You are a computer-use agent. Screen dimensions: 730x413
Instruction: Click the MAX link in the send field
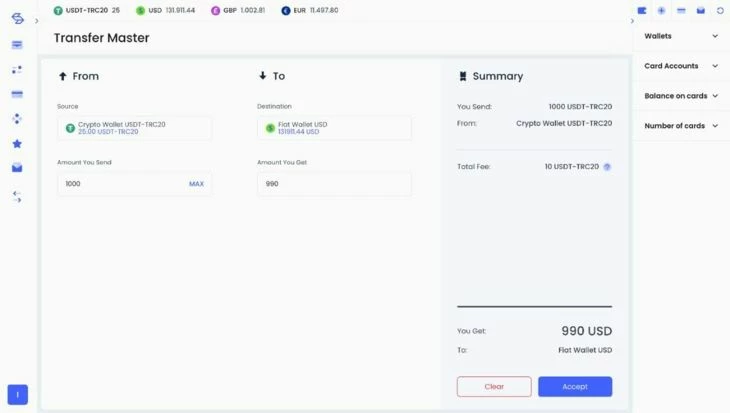196,184
